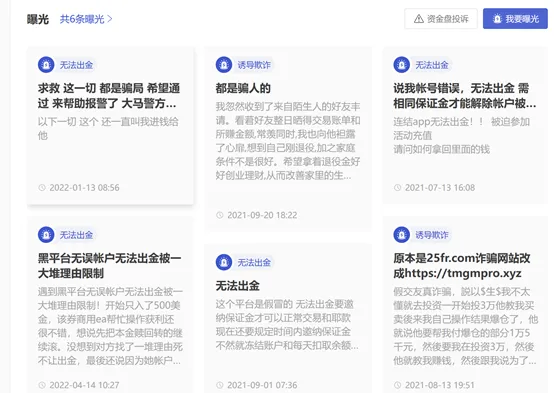Image resolution: width=554 pixels, height=393 pixels.
Task: Select 无法出金 tag on 说我帐号错误 card
Action: coord(431,65)
